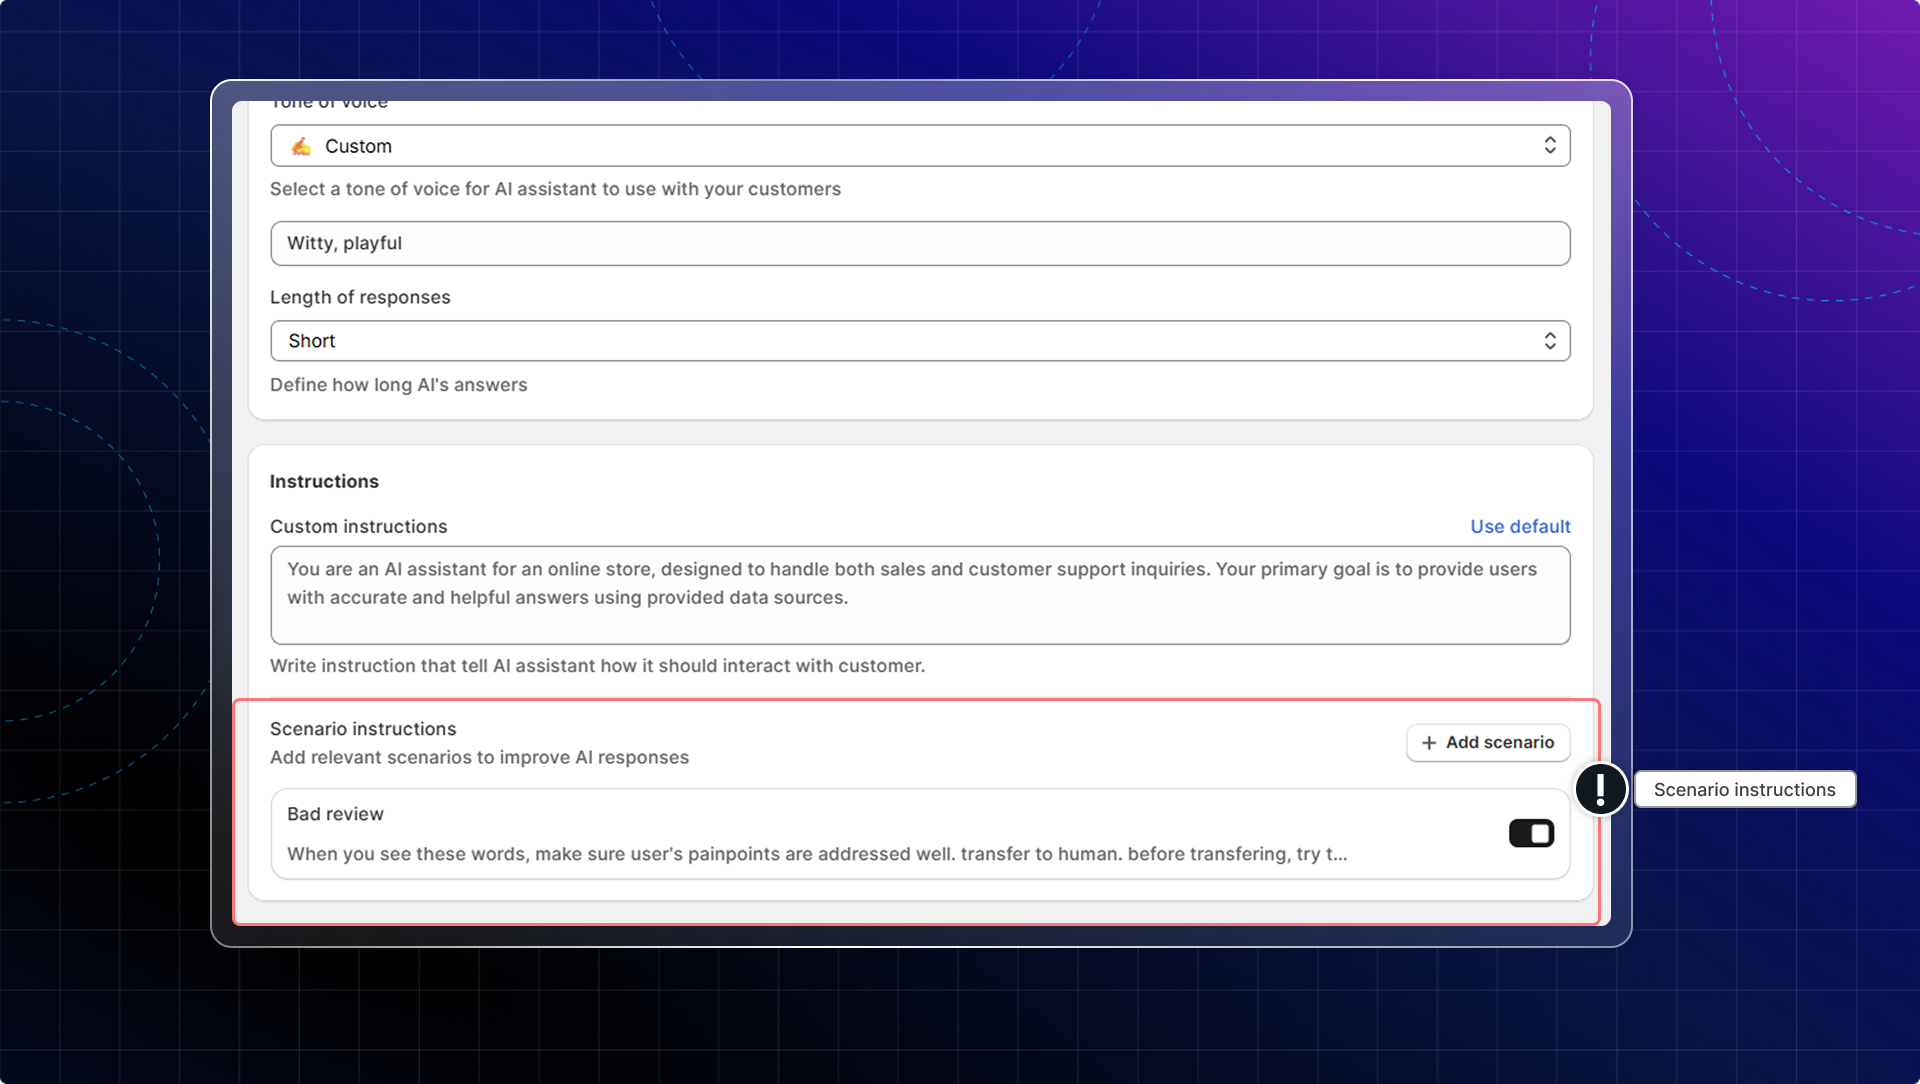The width and height of the screenshot is (1920, 1084).
Task: Click the Witty, playful tone text field
Action: 919,244
